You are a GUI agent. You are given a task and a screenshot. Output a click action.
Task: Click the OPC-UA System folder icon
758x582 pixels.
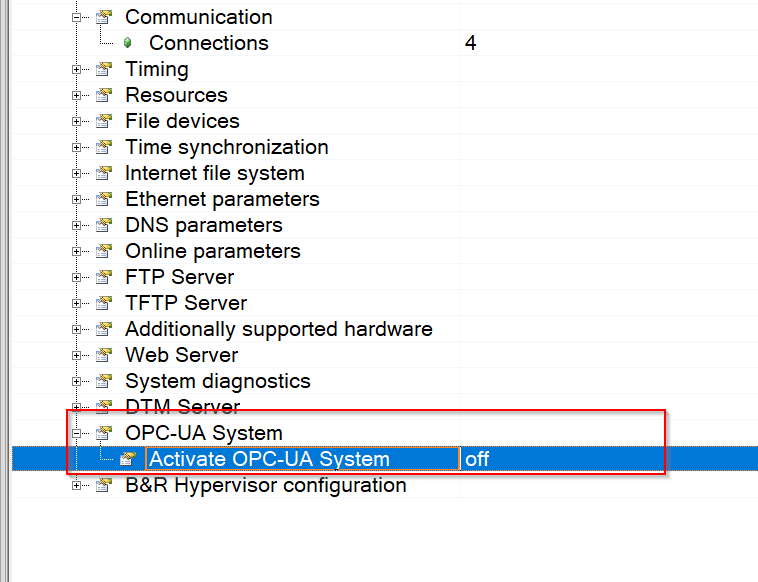point(104,433)
